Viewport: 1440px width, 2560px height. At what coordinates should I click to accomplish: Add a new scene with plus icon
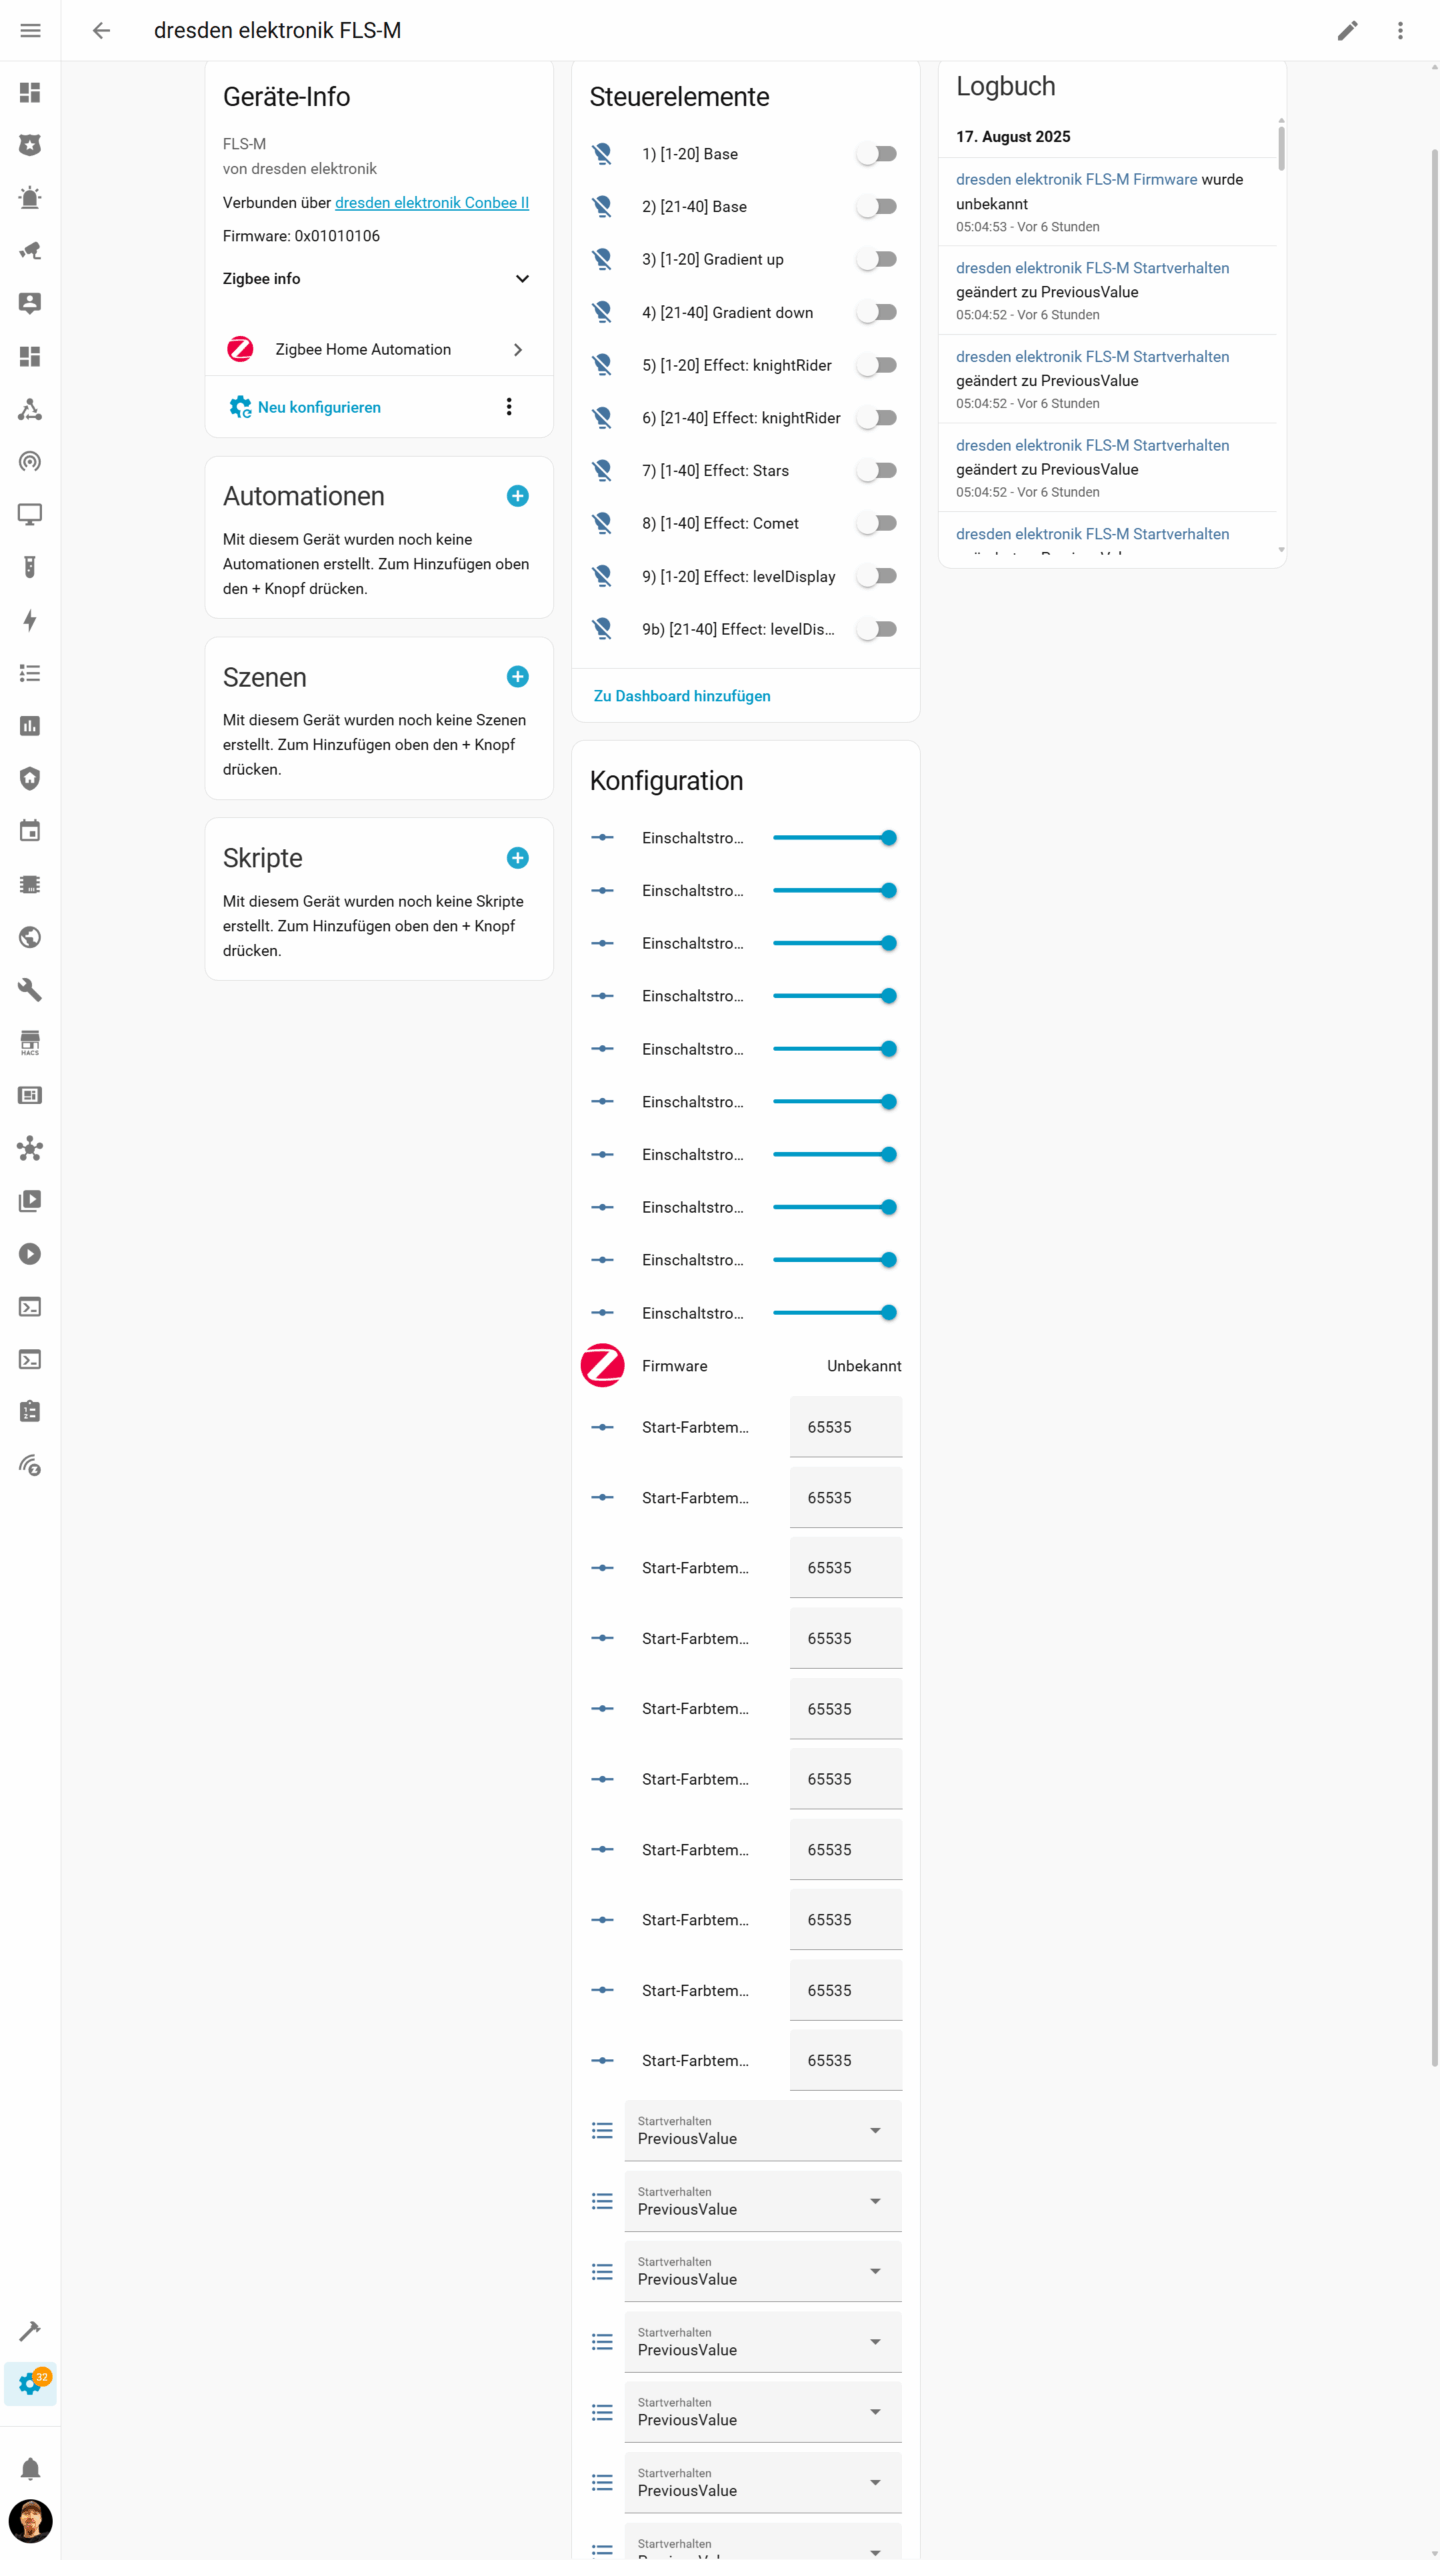click(517, 677)
